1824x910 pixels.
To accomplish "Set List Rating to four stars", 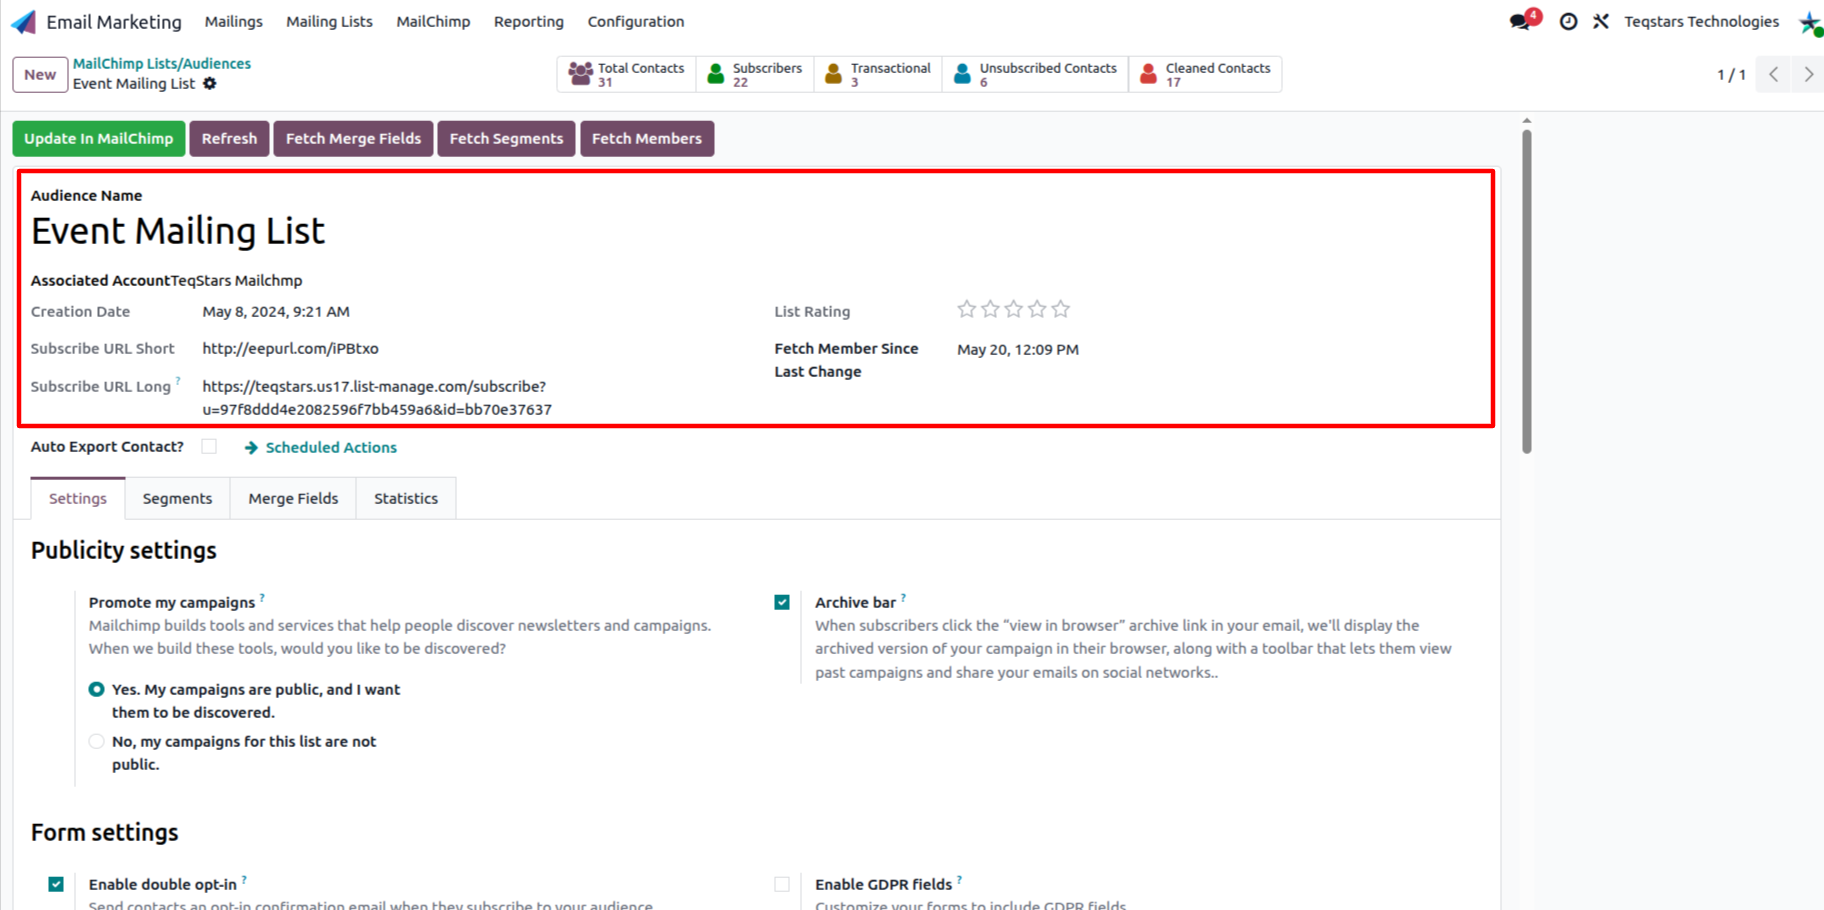I will (x=1037, y=310).
